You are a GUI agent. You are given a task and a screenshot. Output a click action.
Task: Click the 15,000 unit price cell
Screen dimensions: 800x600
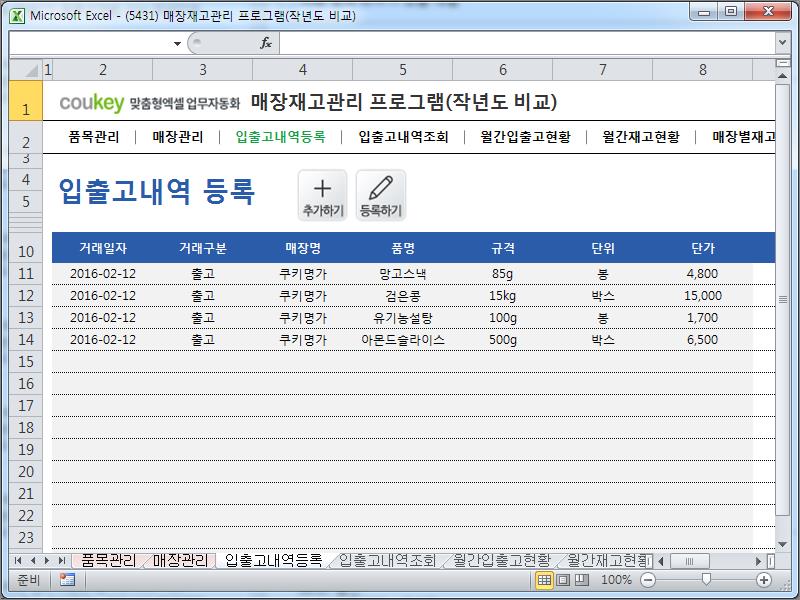coord(703,296)
